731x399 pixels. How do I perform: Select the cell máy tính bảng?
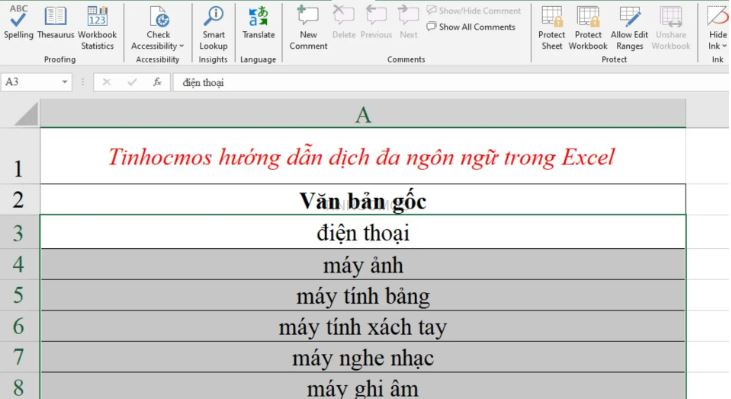[363, 295]
